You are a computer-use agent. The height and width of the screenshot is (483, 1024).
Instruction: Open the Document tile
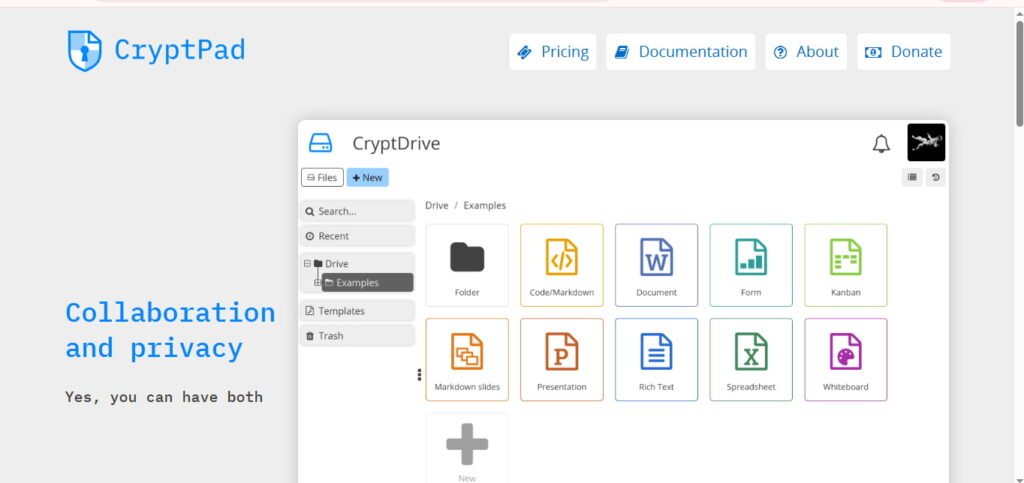click(x=656, y=265)
